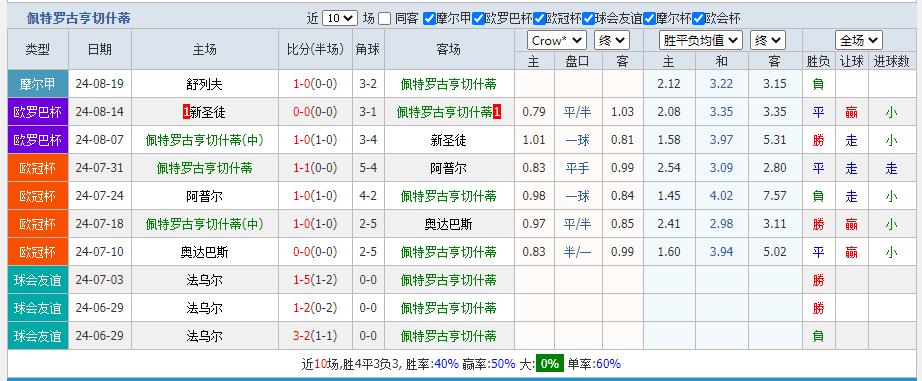Click the green 0% over-rate badge
Screen dimensions: 922x381
coord(549,364)
